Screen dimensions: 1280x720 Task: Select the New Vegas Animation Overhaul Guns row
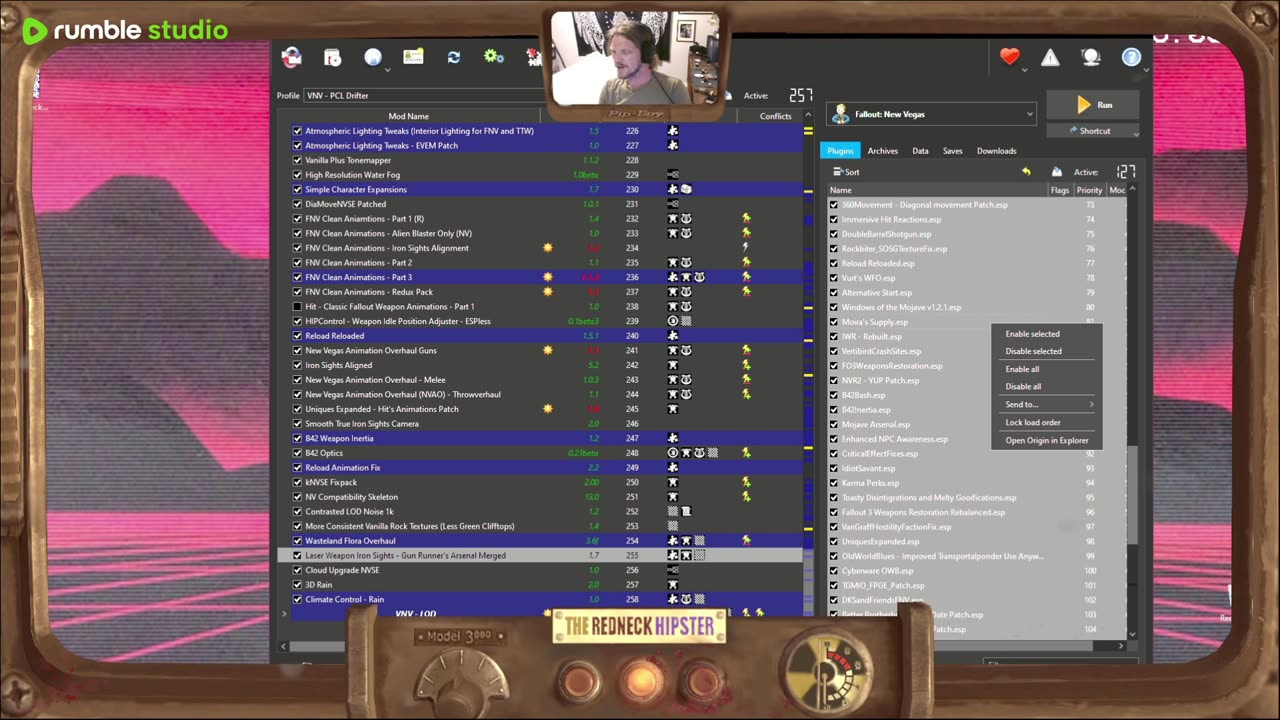point(540,351)
